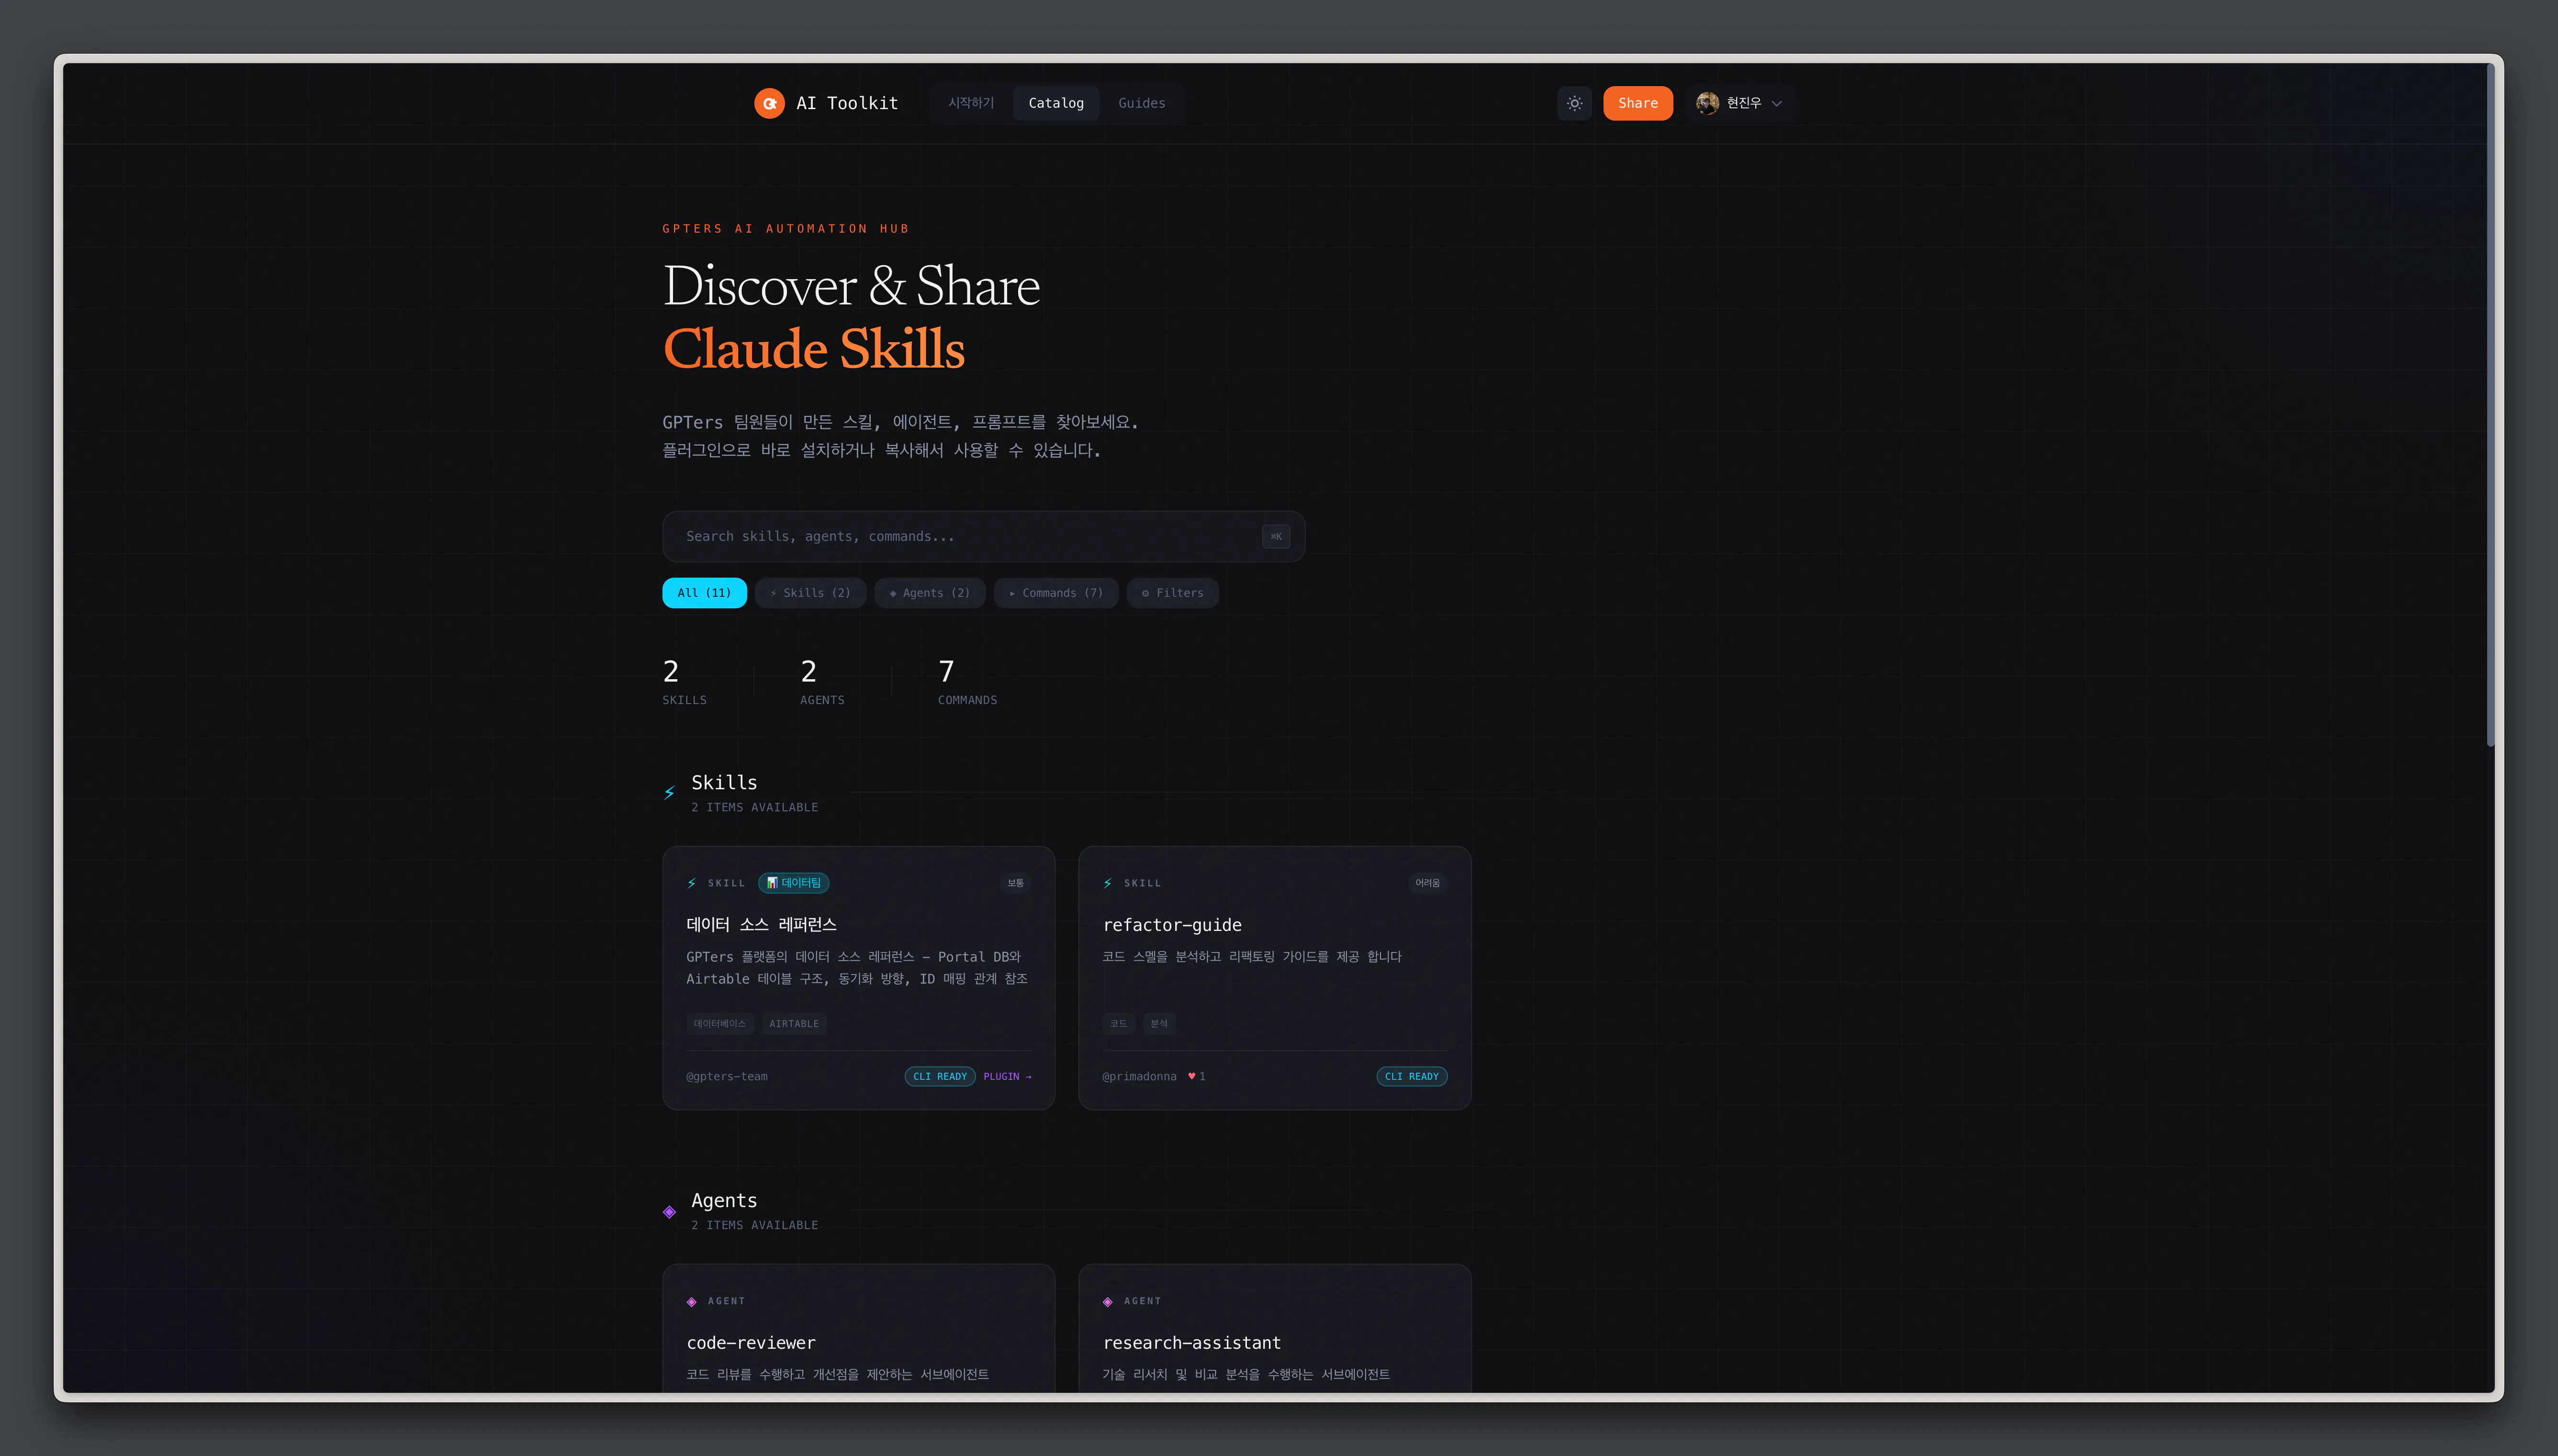Click the purple diamond icon beside Agents heading
The width and height of the screenshot is (2558, 1456).
(669, 1212)
